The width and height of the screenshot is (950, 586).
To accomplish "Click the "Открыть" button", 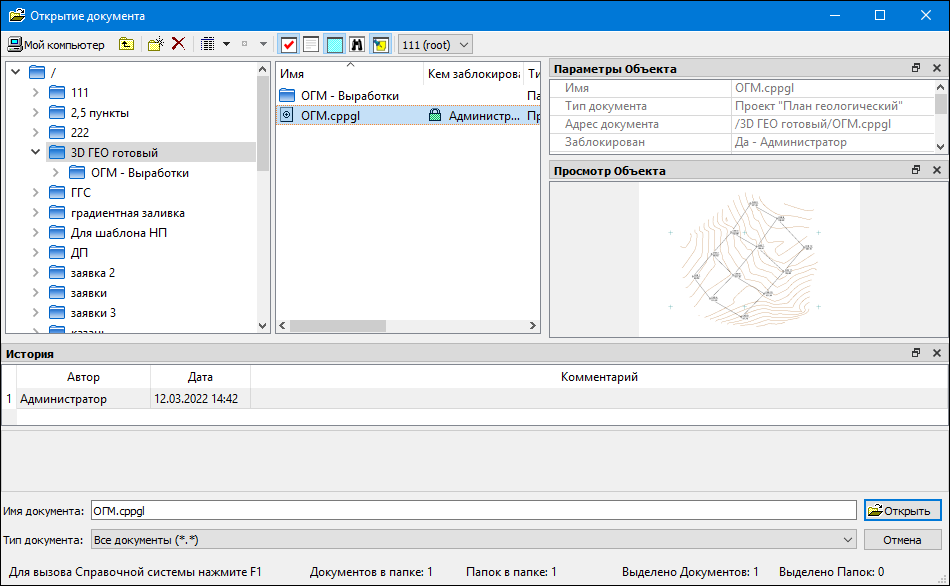I will pyautogui.click(x=903, y=511).
